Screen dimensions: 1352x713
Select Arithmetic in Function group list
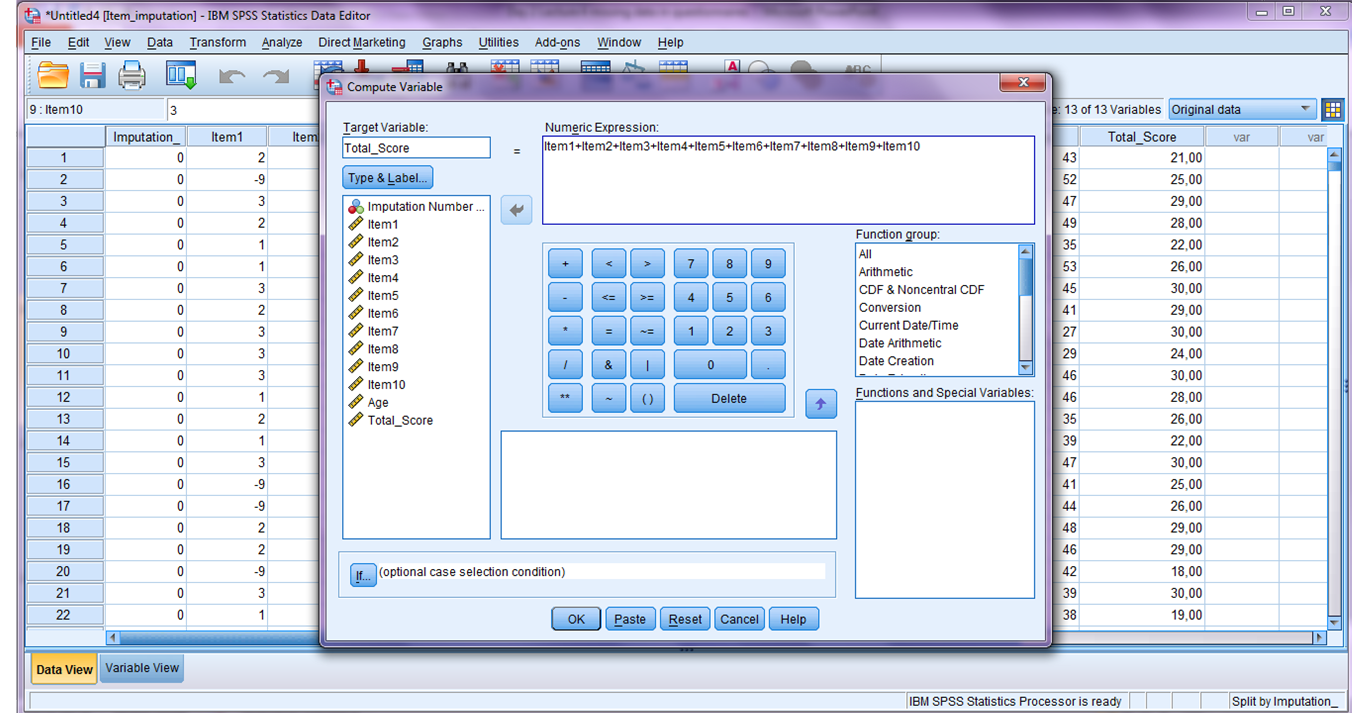click(885, 272)
